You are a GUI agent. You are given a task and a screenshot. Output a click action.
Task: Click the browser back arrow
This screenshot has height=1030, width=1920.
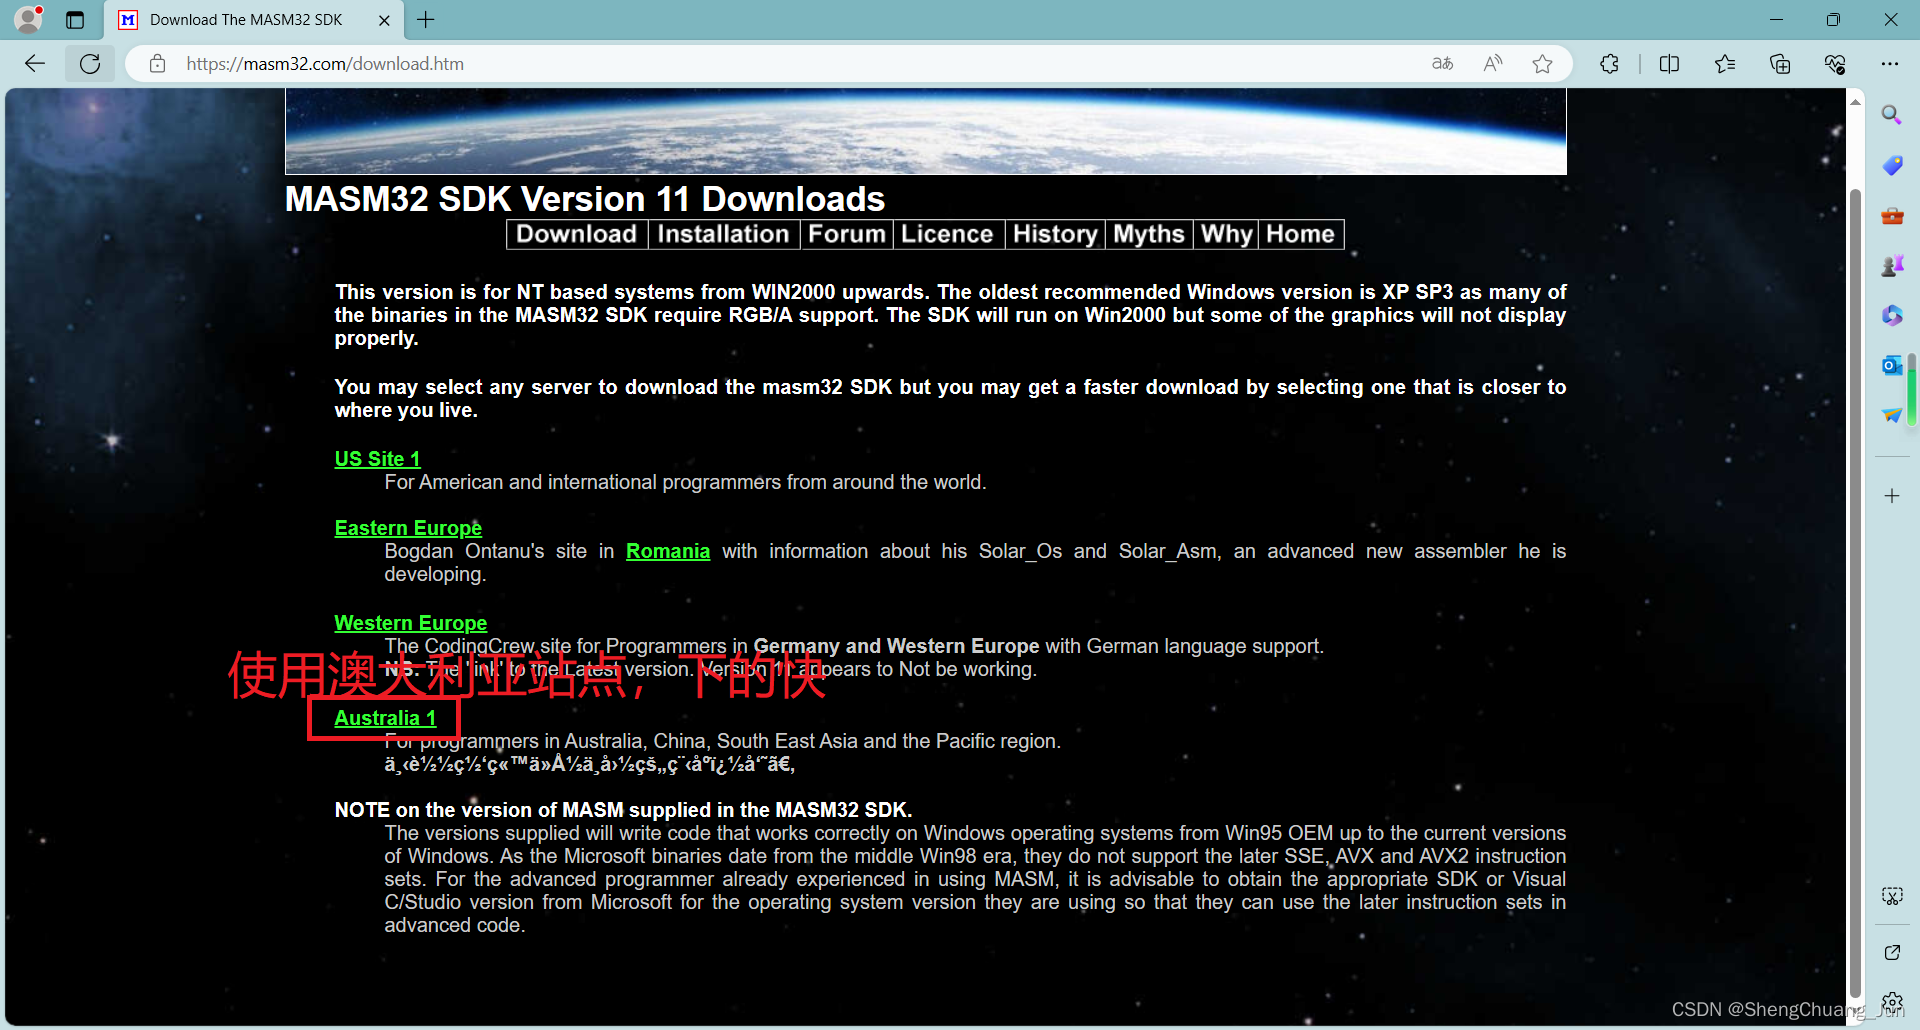tap(35, 64)
